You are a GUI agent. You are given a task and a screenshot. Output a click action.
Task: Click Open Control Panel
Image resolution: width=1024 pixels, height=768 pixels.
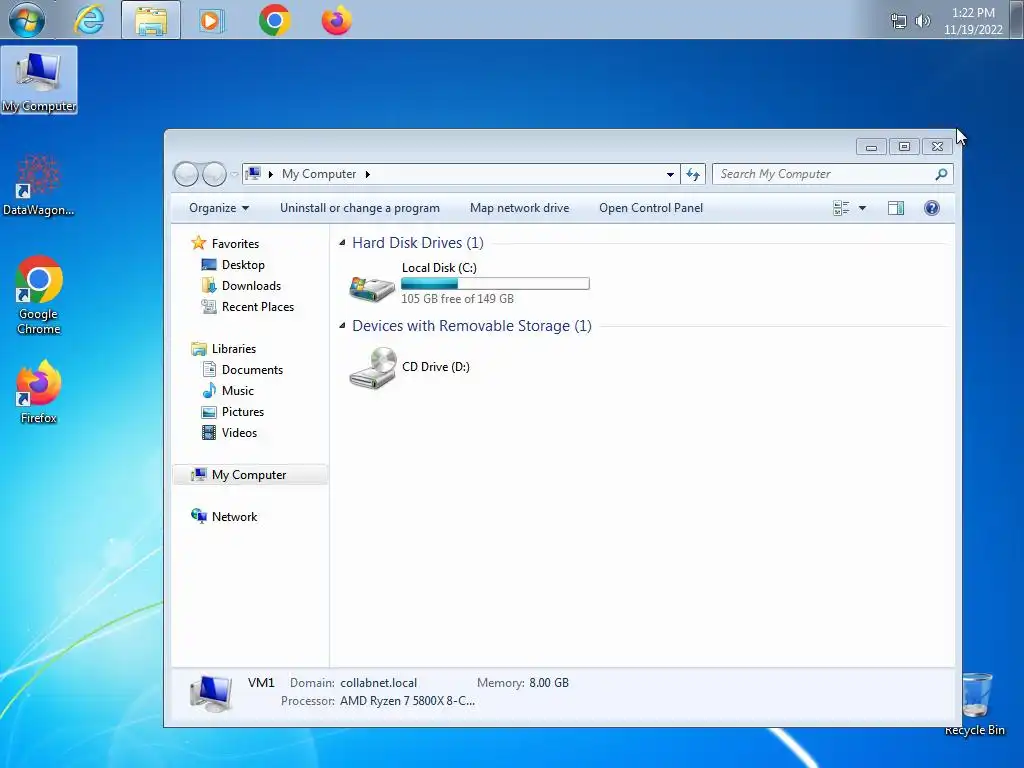(651, 208)
